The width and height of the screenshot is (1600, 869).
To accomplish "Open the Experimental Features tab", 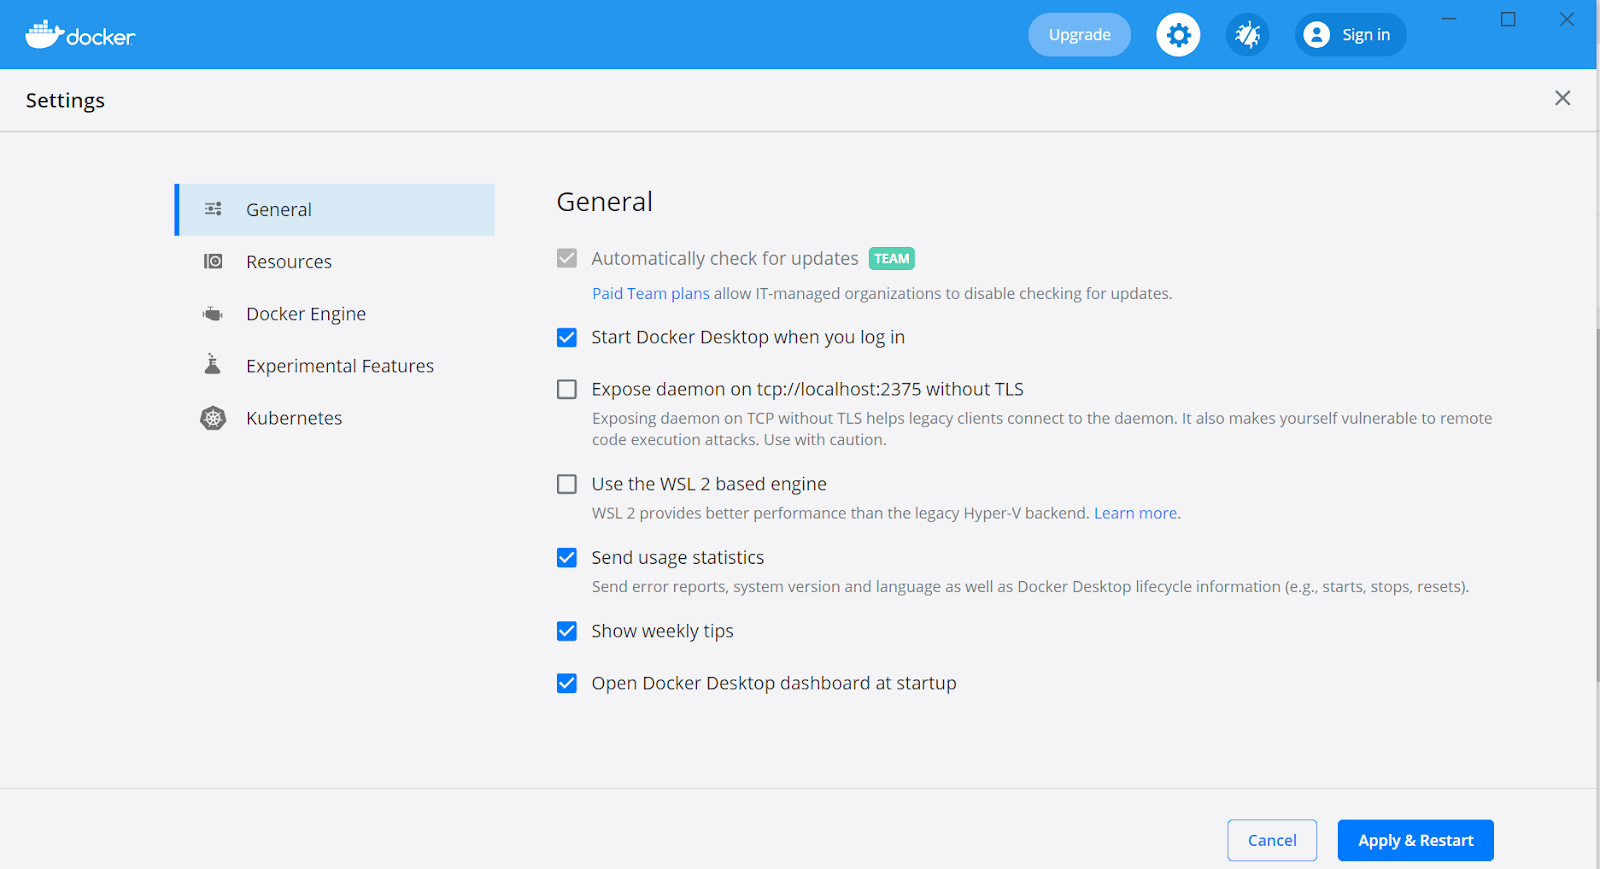I will (335, 366).
